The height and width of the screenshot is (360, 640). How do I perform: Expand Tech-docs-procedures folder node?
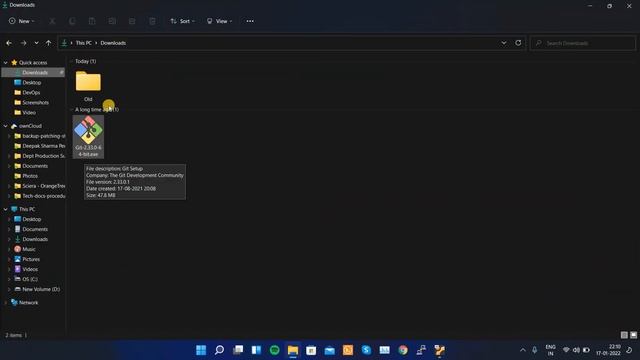[x=9, y=196]
